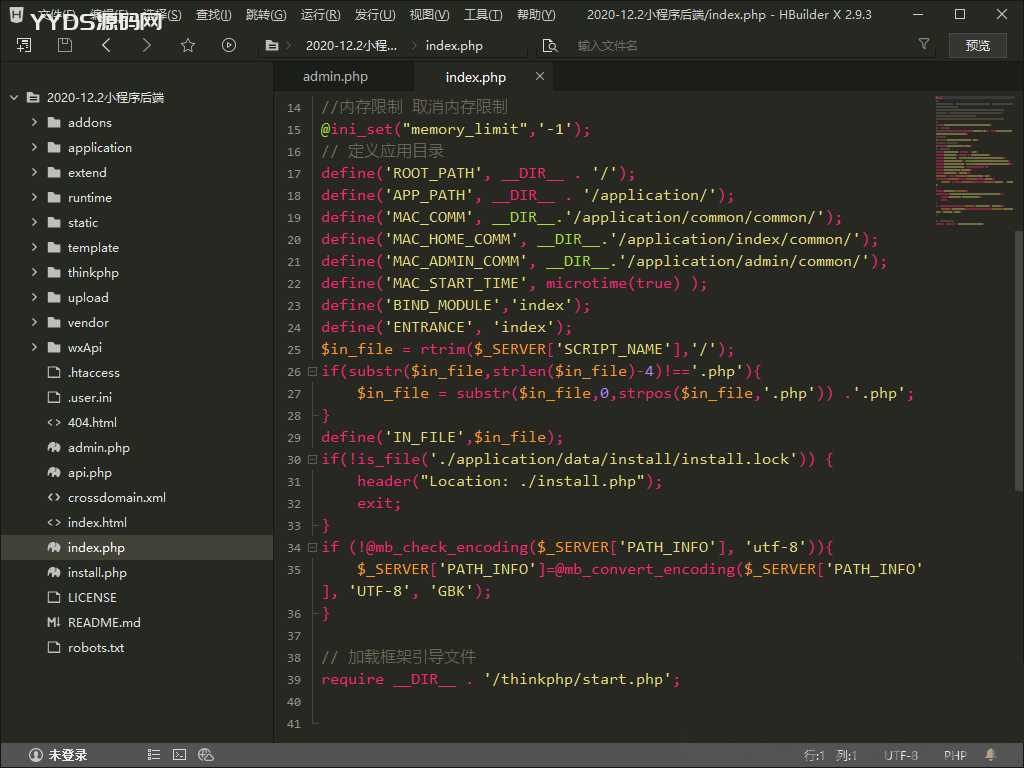Navigate back with the left arrow icon

(x=106, y=45)
